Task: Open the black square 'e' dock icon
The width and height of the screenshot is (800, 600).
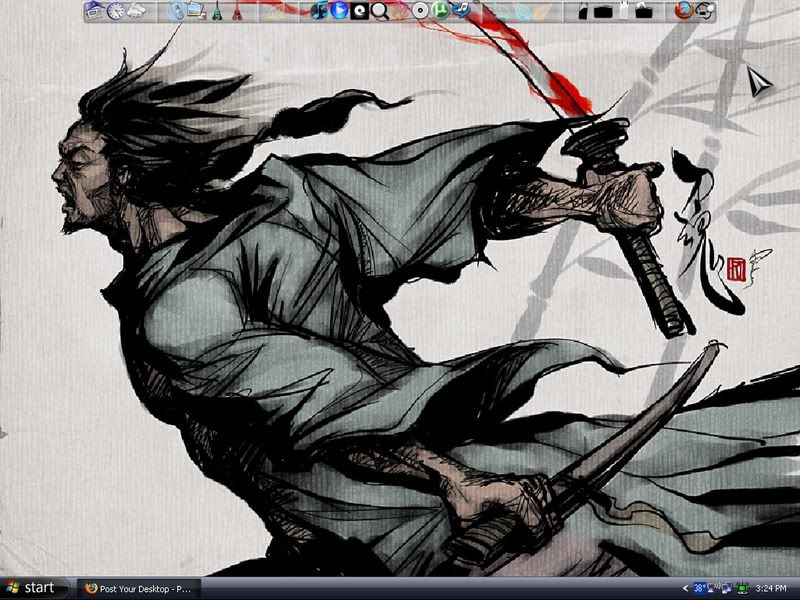Action: tap(360, 11)
